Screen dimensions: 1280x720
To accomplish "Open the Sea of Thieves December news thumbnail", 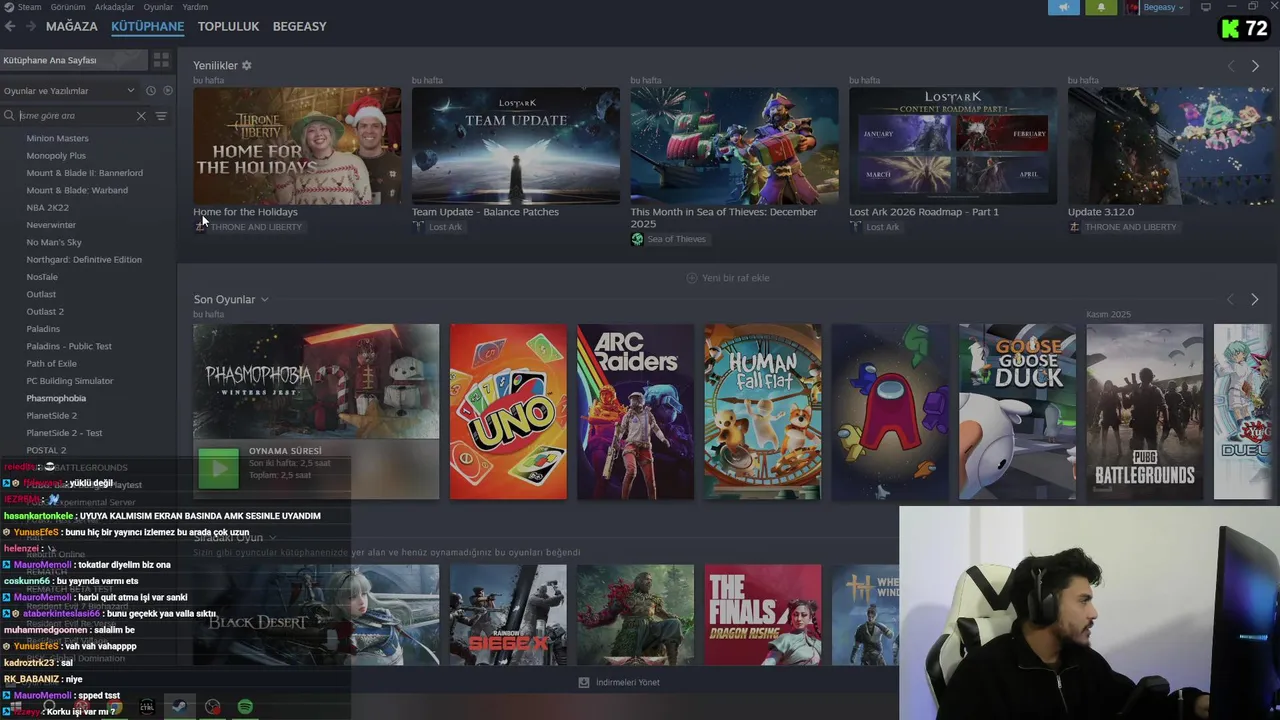I will [x=734, y=146].
